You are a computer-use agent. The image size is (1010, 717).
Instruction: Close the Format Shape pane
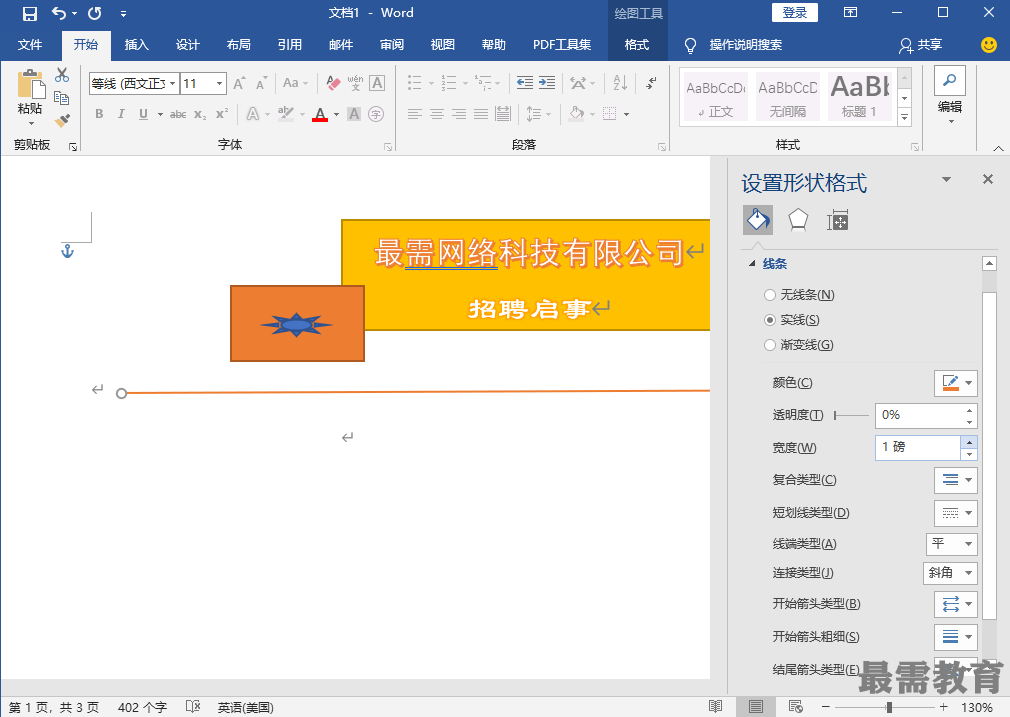coord(987,179)
